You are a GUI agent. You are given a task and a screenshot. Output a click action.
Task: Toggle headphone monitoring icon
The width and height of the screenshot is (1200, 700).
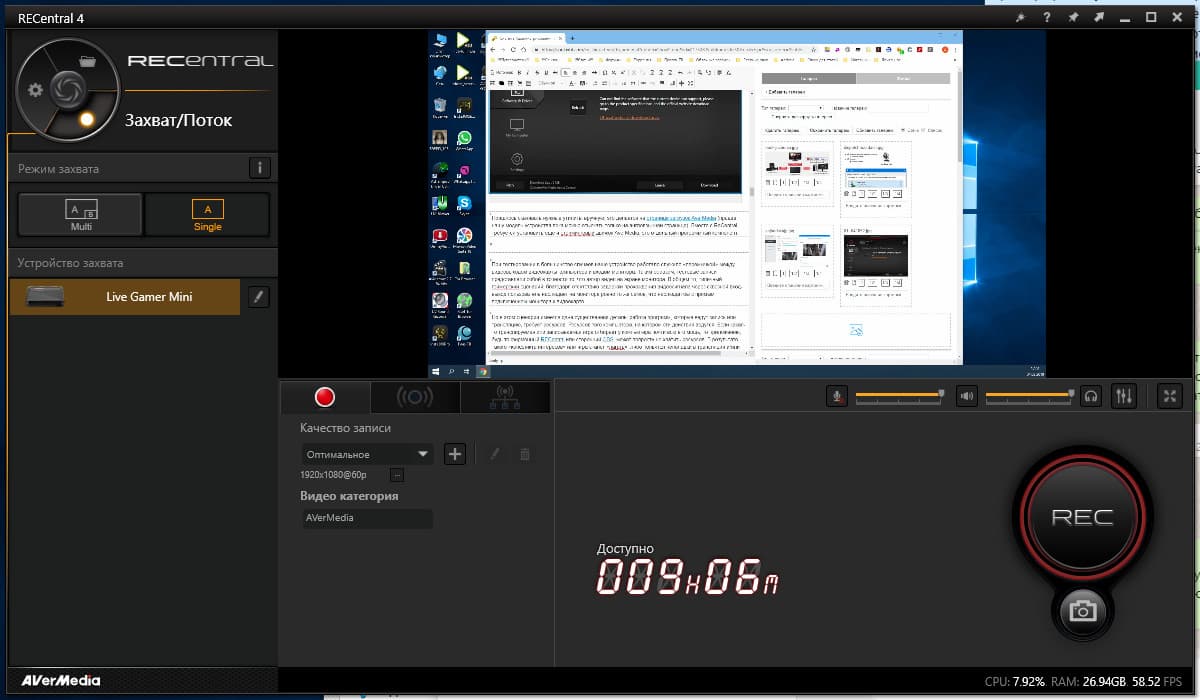(x=1091, y=396)
